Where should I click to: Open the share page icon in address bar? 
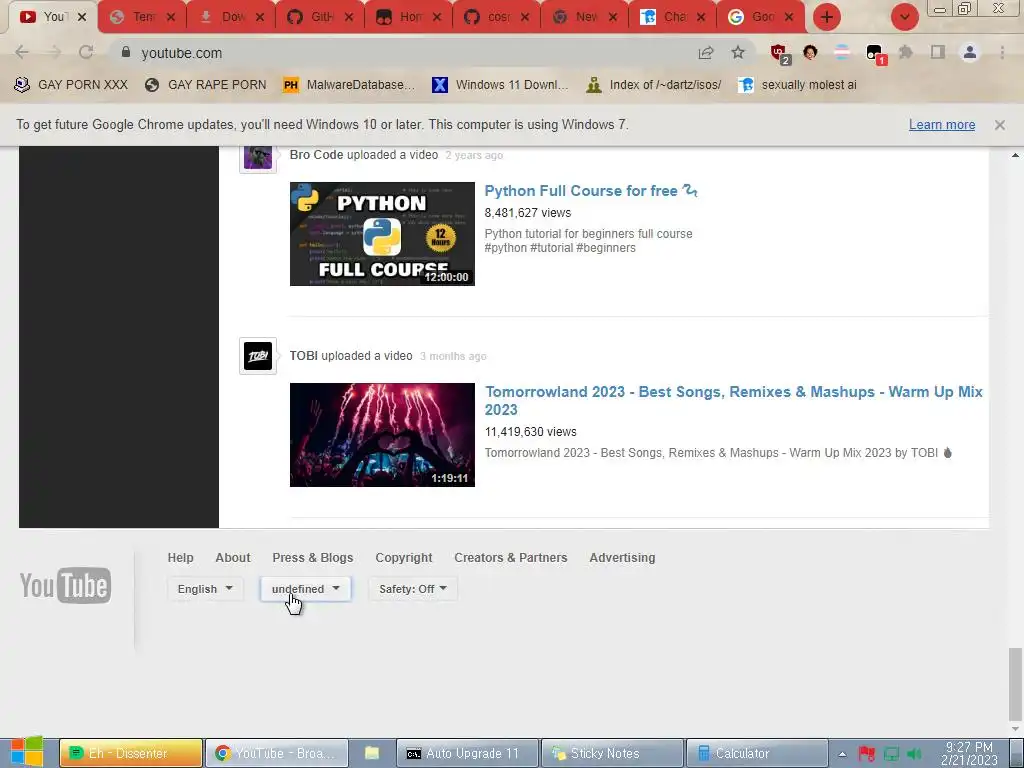pos(706,53)
